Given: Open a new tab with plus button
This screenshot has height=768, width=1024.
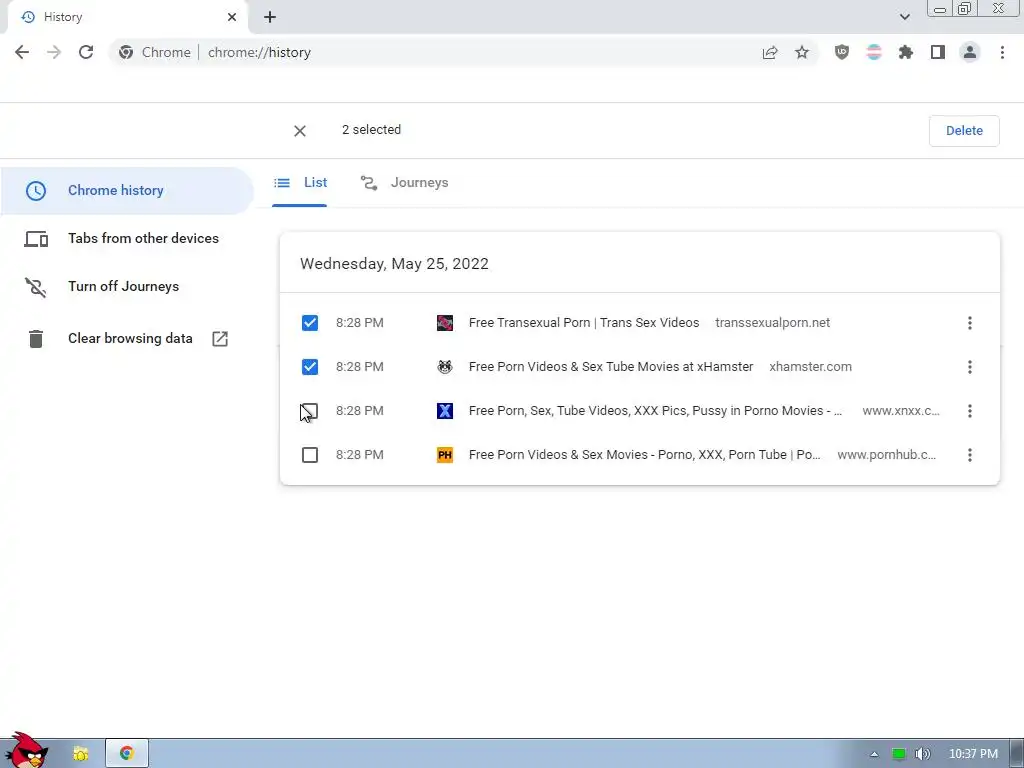Looking at the screenshot, I should coord(270,17).
